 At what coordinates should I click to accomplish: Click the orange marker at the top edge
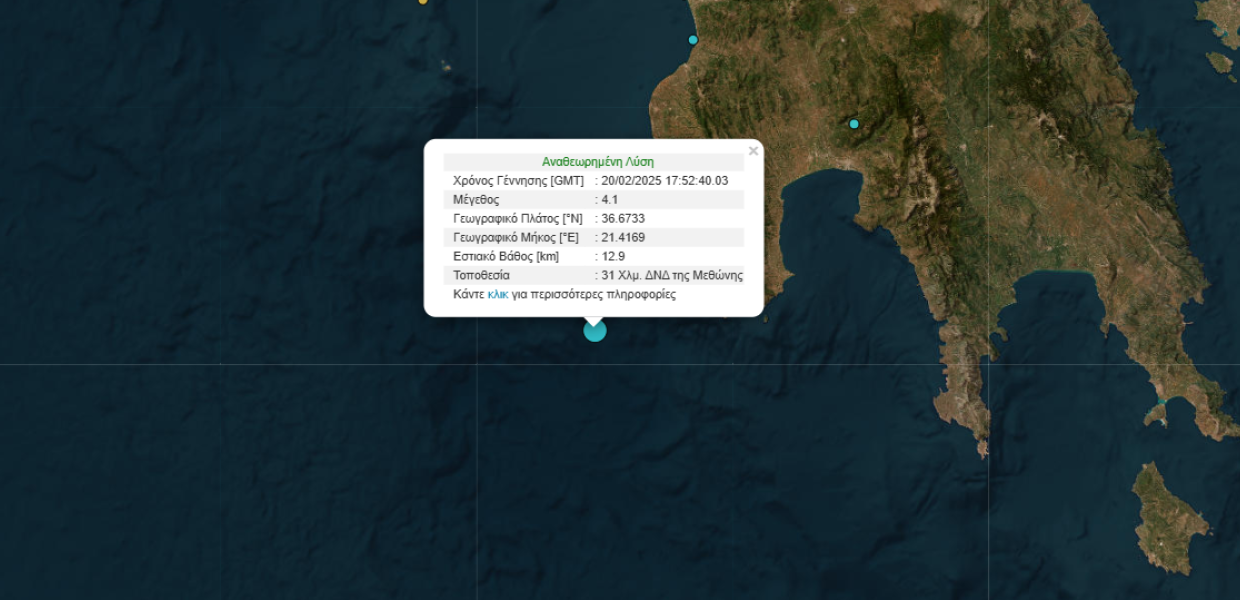click(x=423, y=1)
